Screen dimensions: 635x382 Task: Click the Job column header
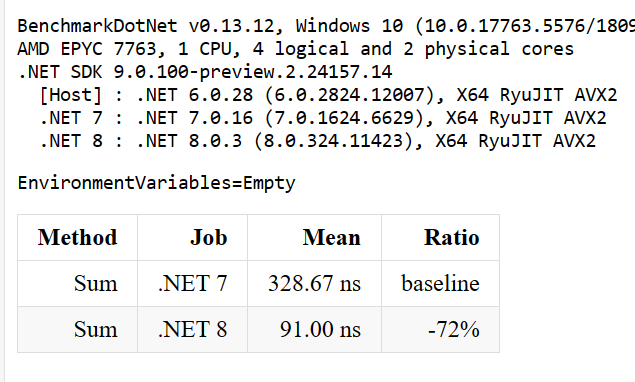coord(192,237)
